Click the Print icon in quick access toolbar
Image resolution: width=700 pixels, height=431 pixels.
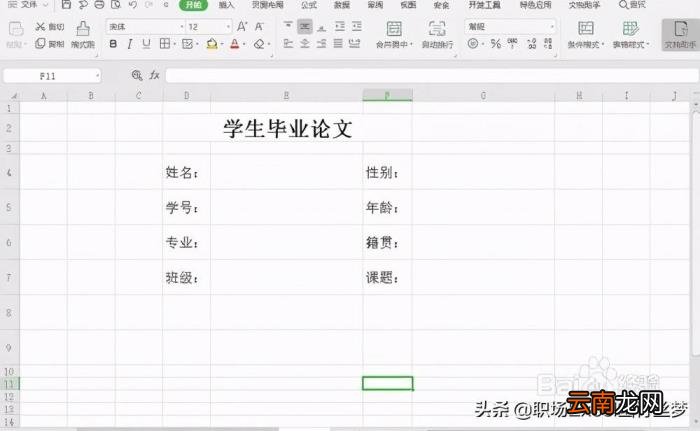coord(99,4)
